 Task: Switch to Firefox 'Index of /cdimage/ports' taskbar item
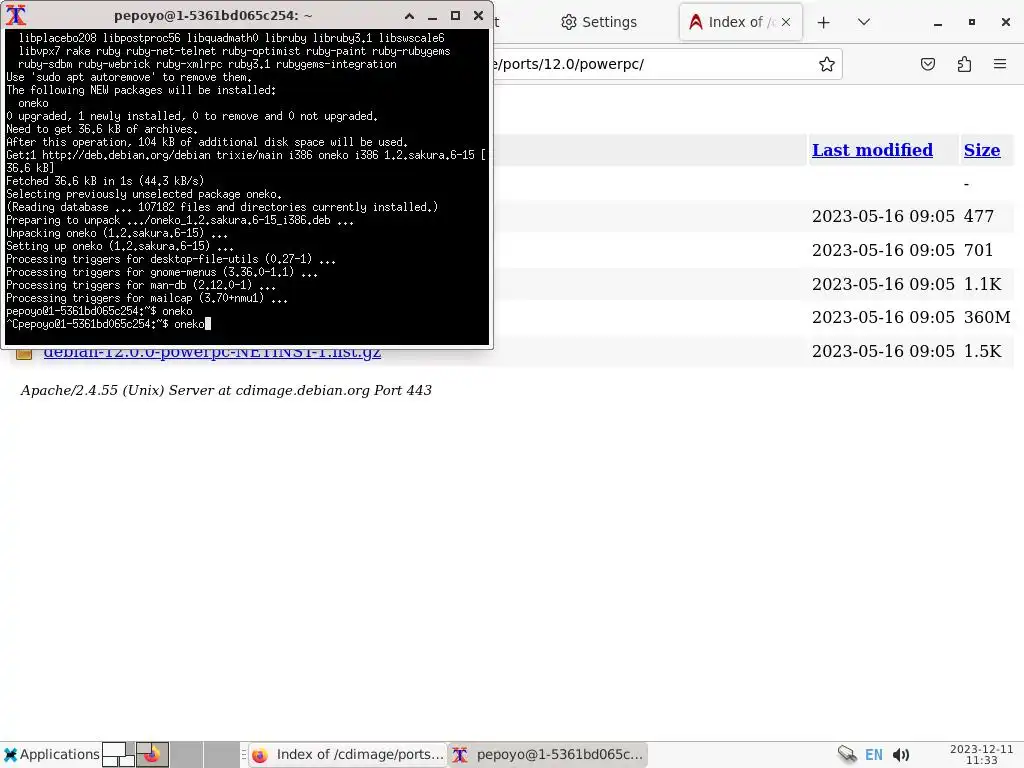coord(347,754)
